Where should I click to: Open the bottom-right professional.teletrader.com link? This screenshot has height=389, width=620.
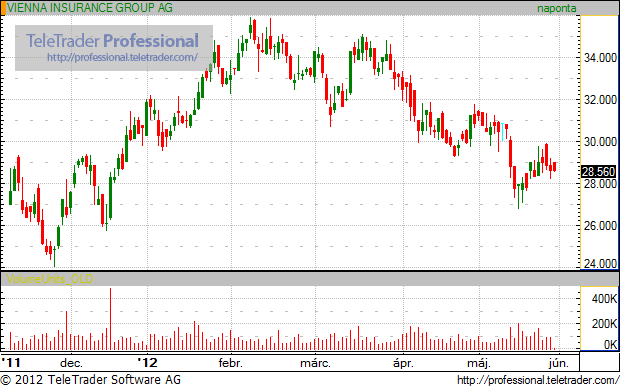(538, 380)
